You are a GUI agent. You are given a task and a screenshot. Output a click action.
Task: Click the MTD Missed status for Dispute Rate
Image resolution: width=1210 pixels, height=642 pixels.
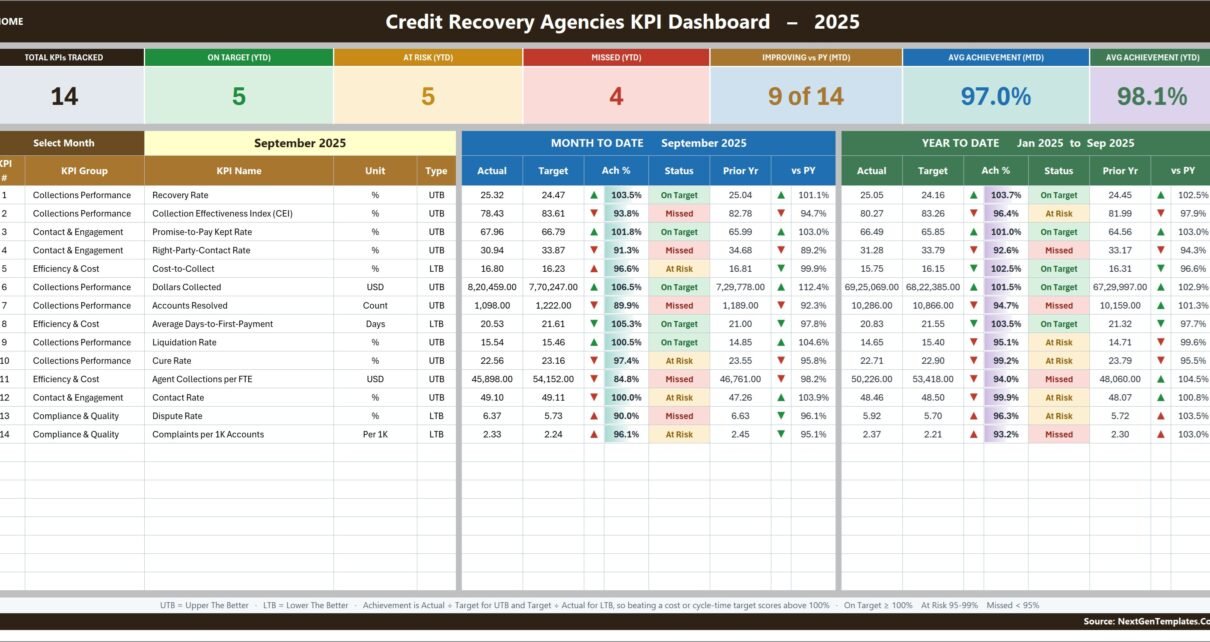(679, 416)
